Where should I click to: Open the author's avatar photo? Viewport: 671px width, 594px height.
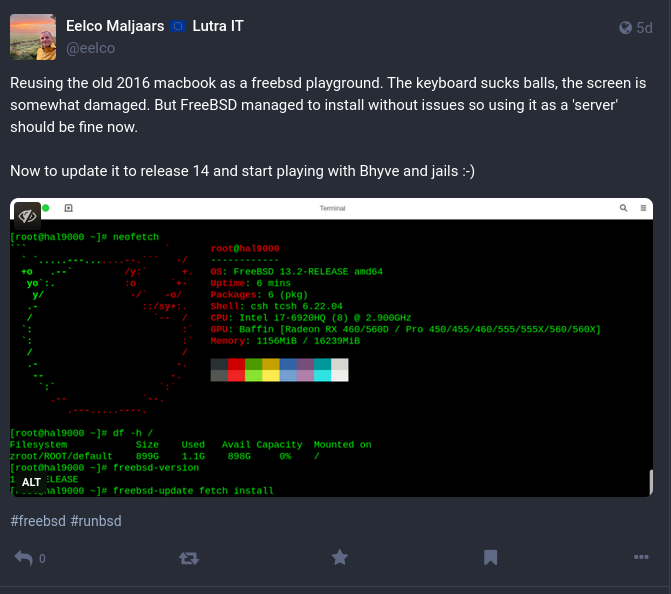pyautogui.click(x=33, y=36)
